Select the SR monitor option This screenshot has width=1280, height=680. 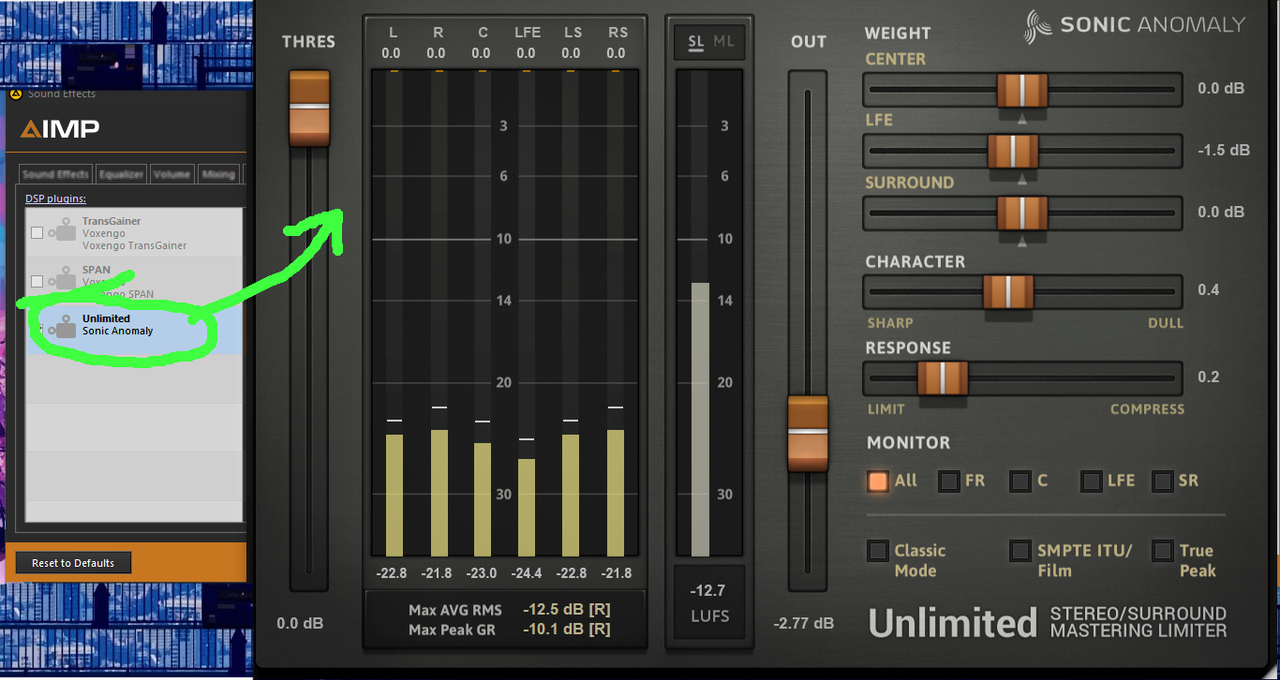[x=1162, y=481]
